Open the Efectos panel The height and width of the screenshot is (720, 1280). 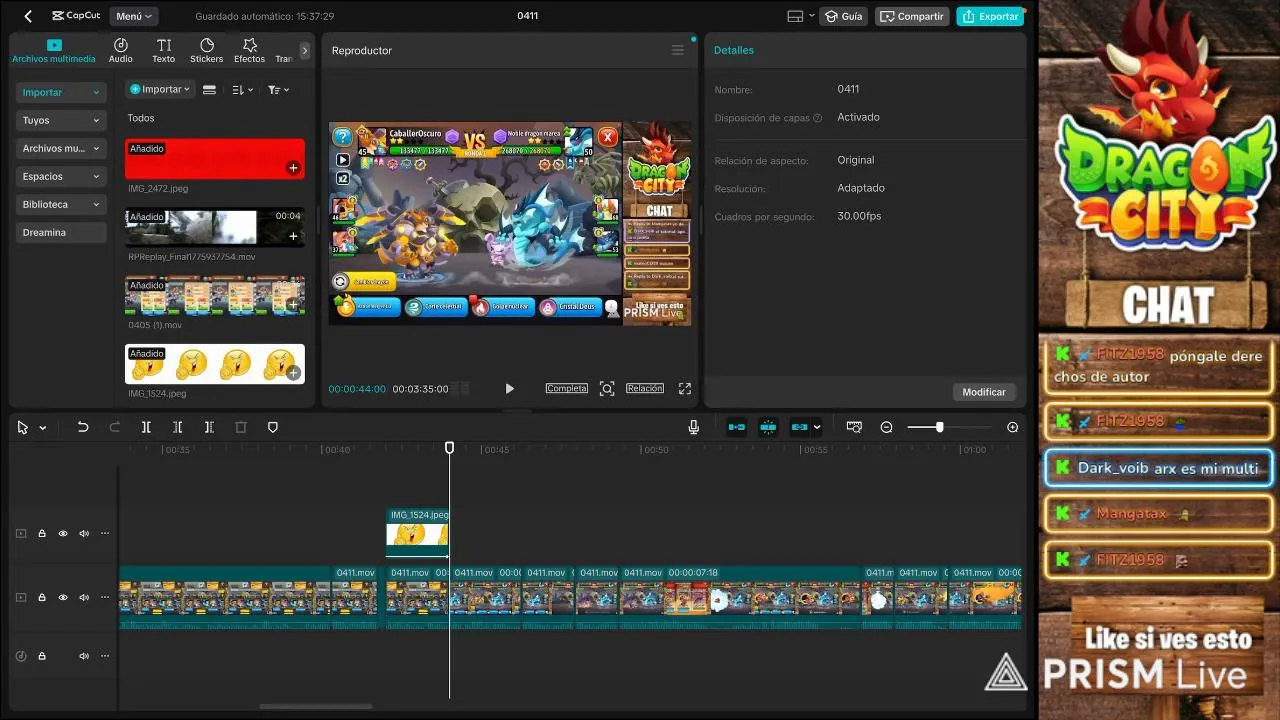click(250, 51)
